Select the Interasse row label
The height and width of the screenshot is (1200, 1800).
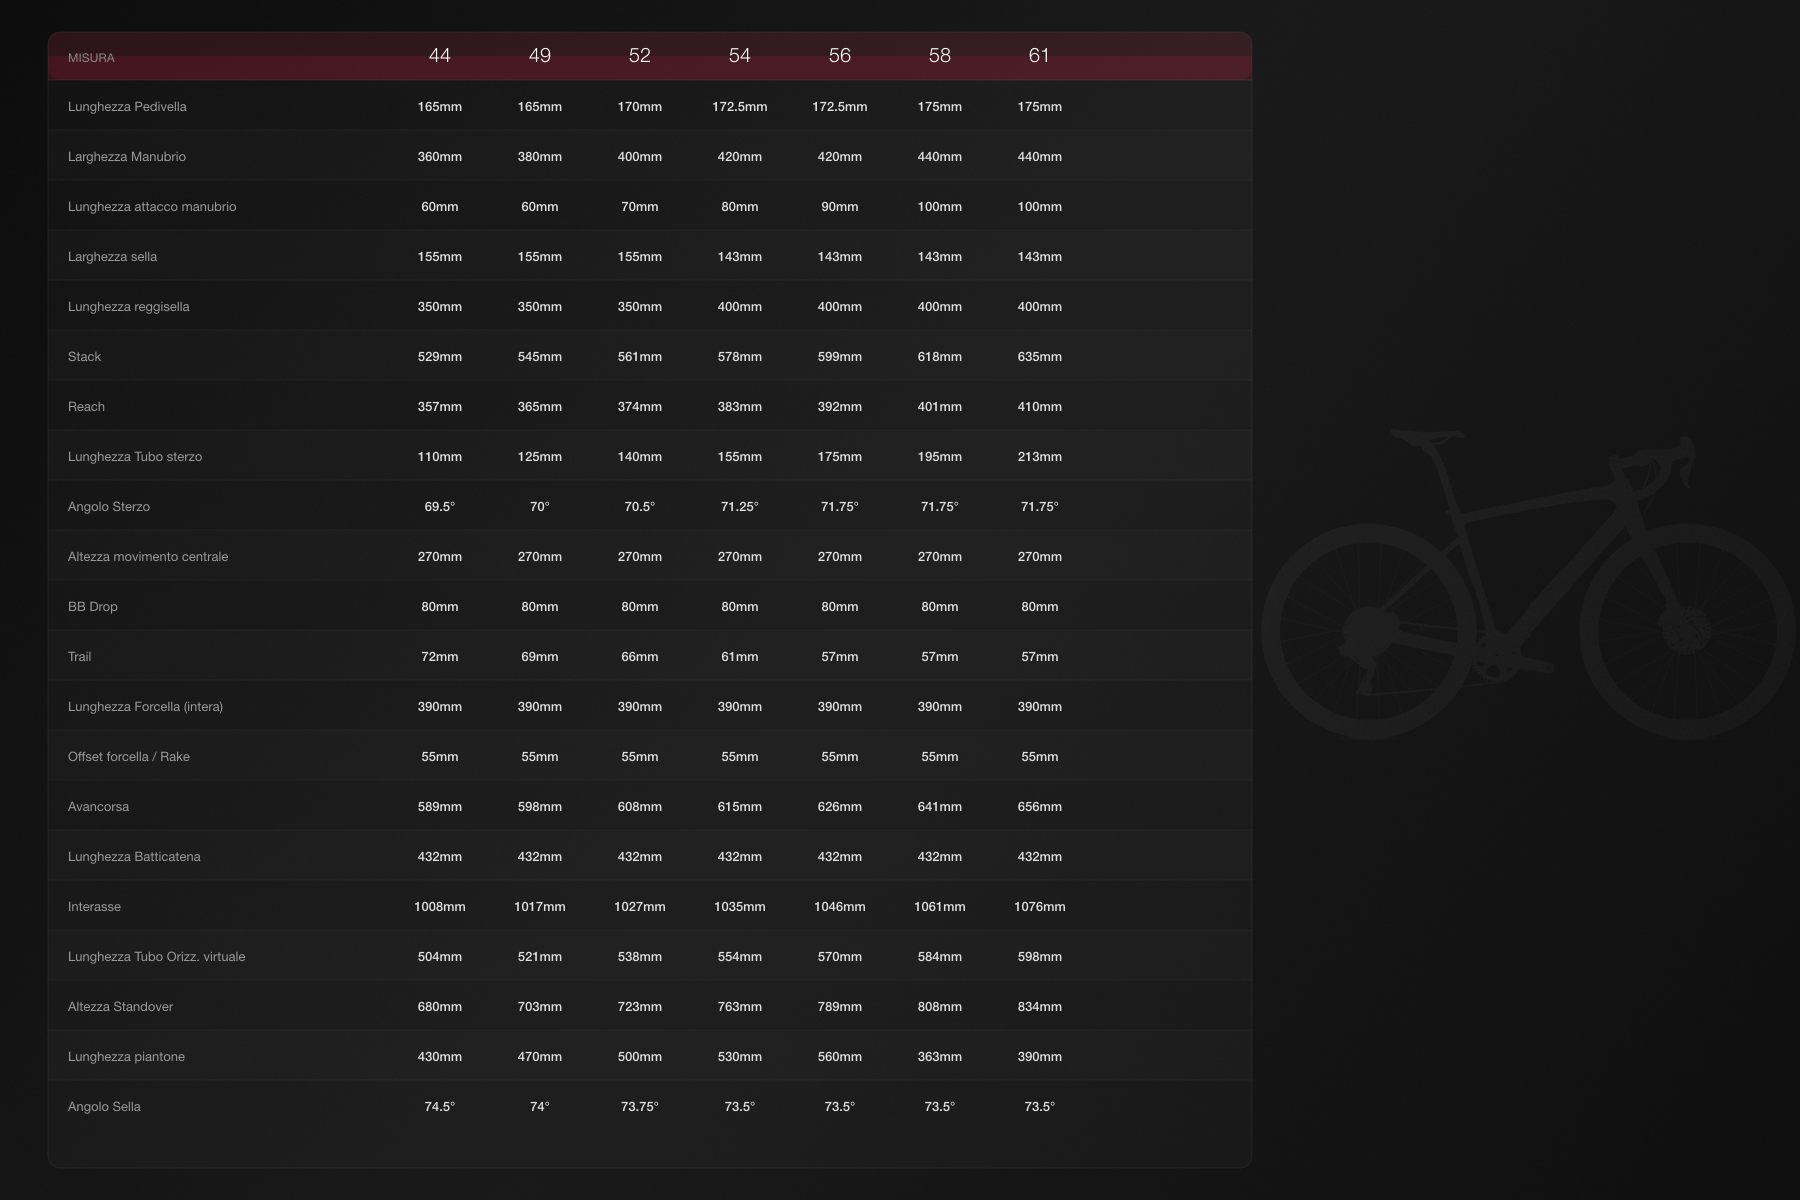94,906
